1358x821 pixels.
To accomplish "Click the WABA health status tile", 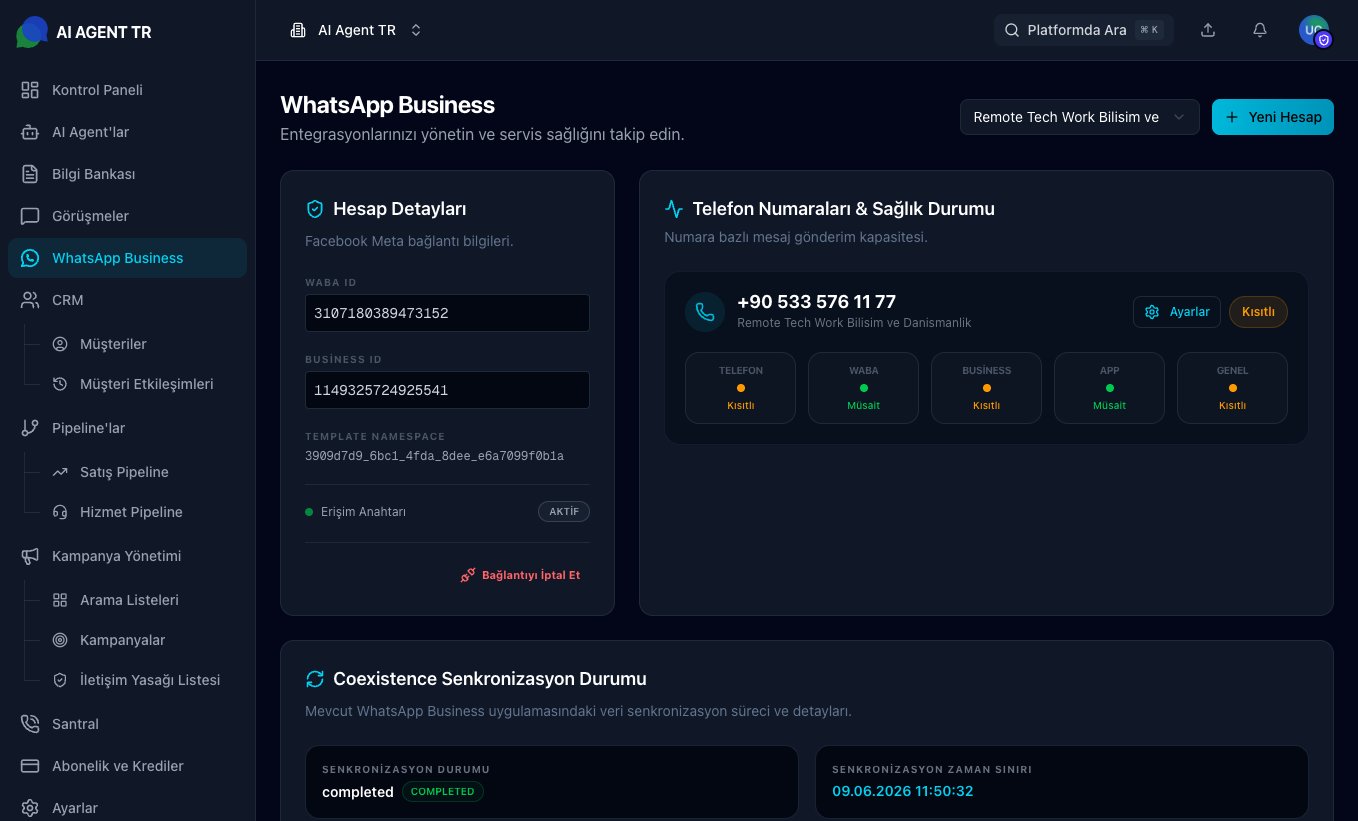I will 863,388.
